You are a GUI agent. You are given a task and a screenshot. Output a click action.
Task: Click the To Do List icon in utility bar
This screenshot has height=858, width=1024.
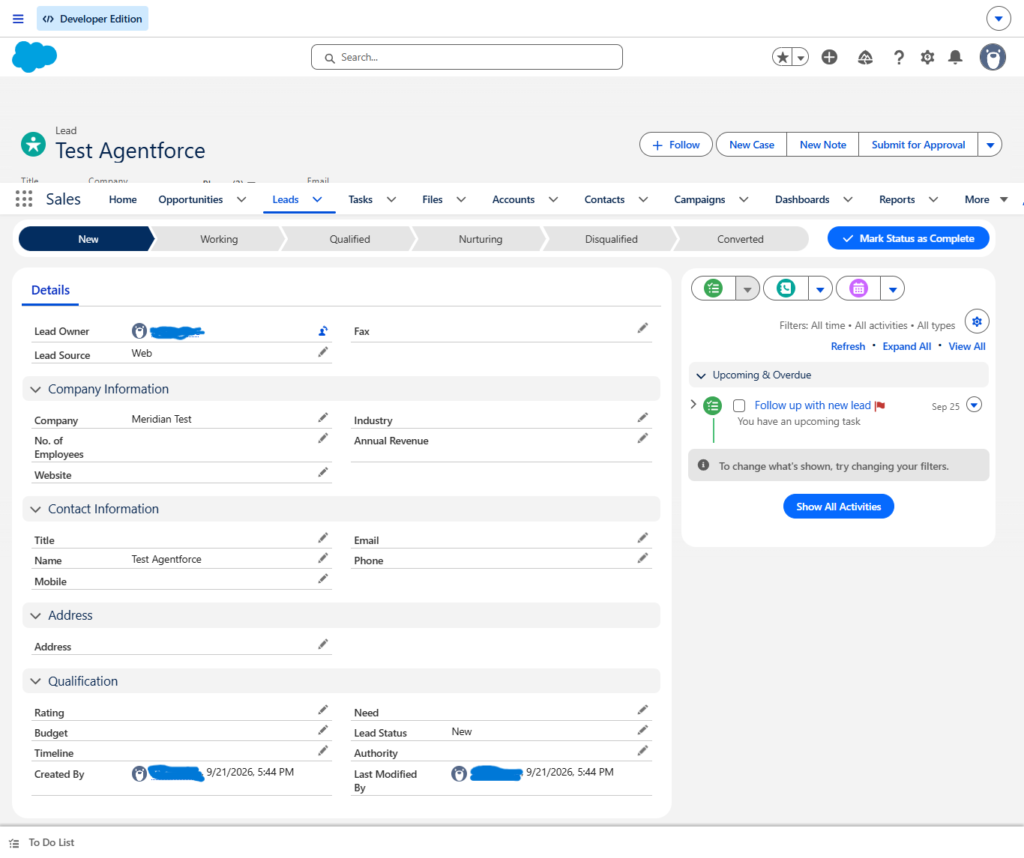click(x=14, y=843)
